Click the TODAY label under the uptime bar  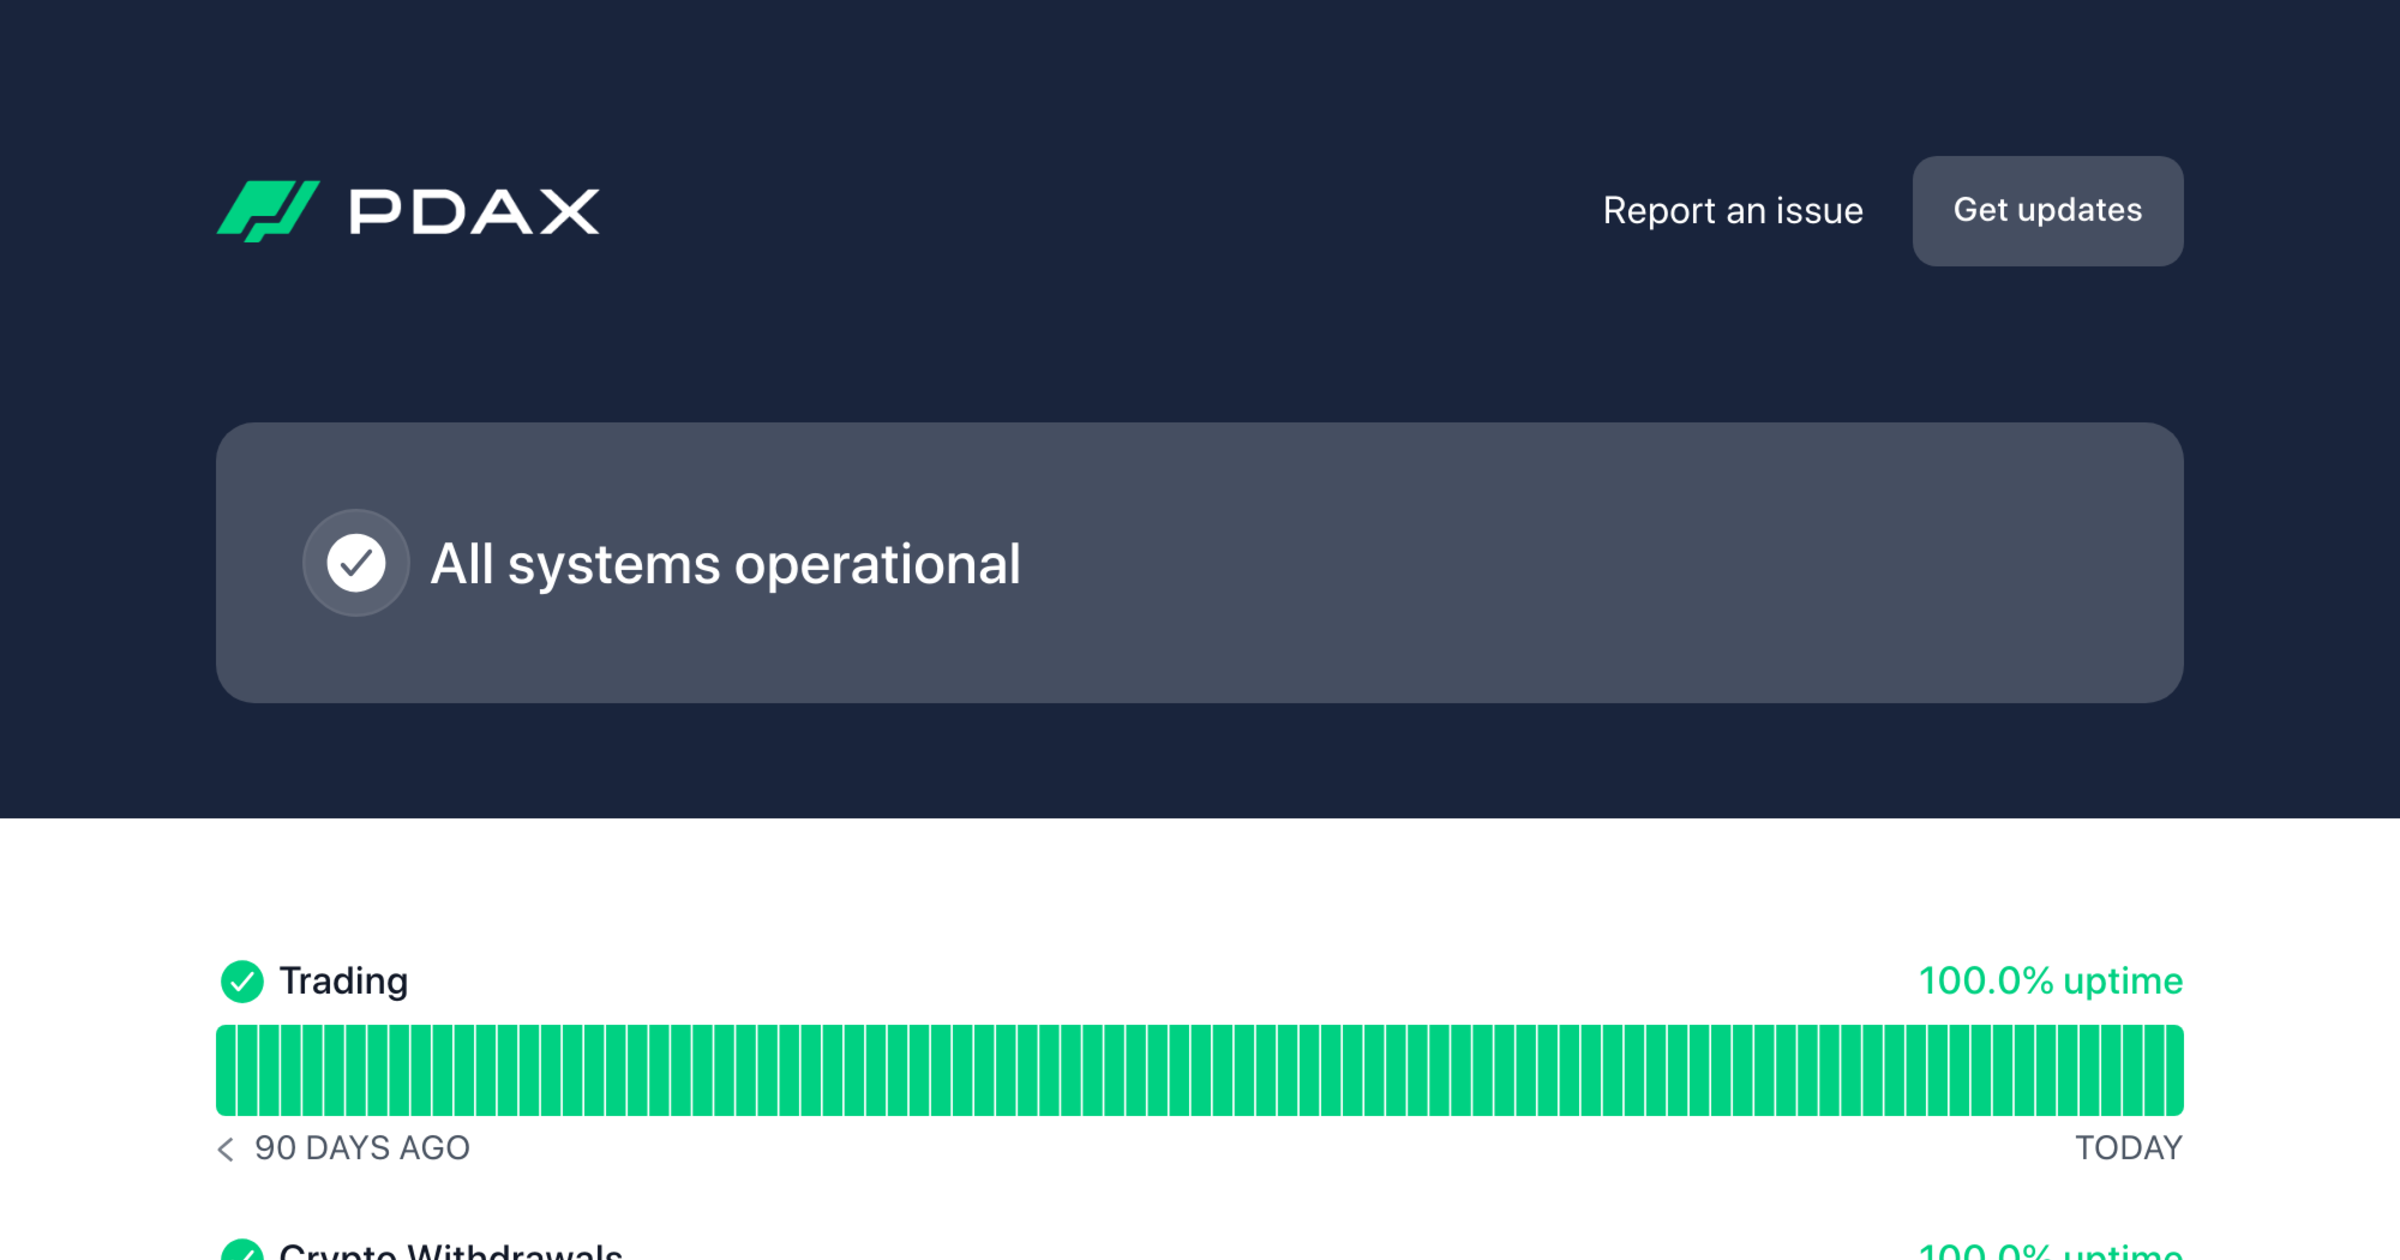click(2128, 1148)
